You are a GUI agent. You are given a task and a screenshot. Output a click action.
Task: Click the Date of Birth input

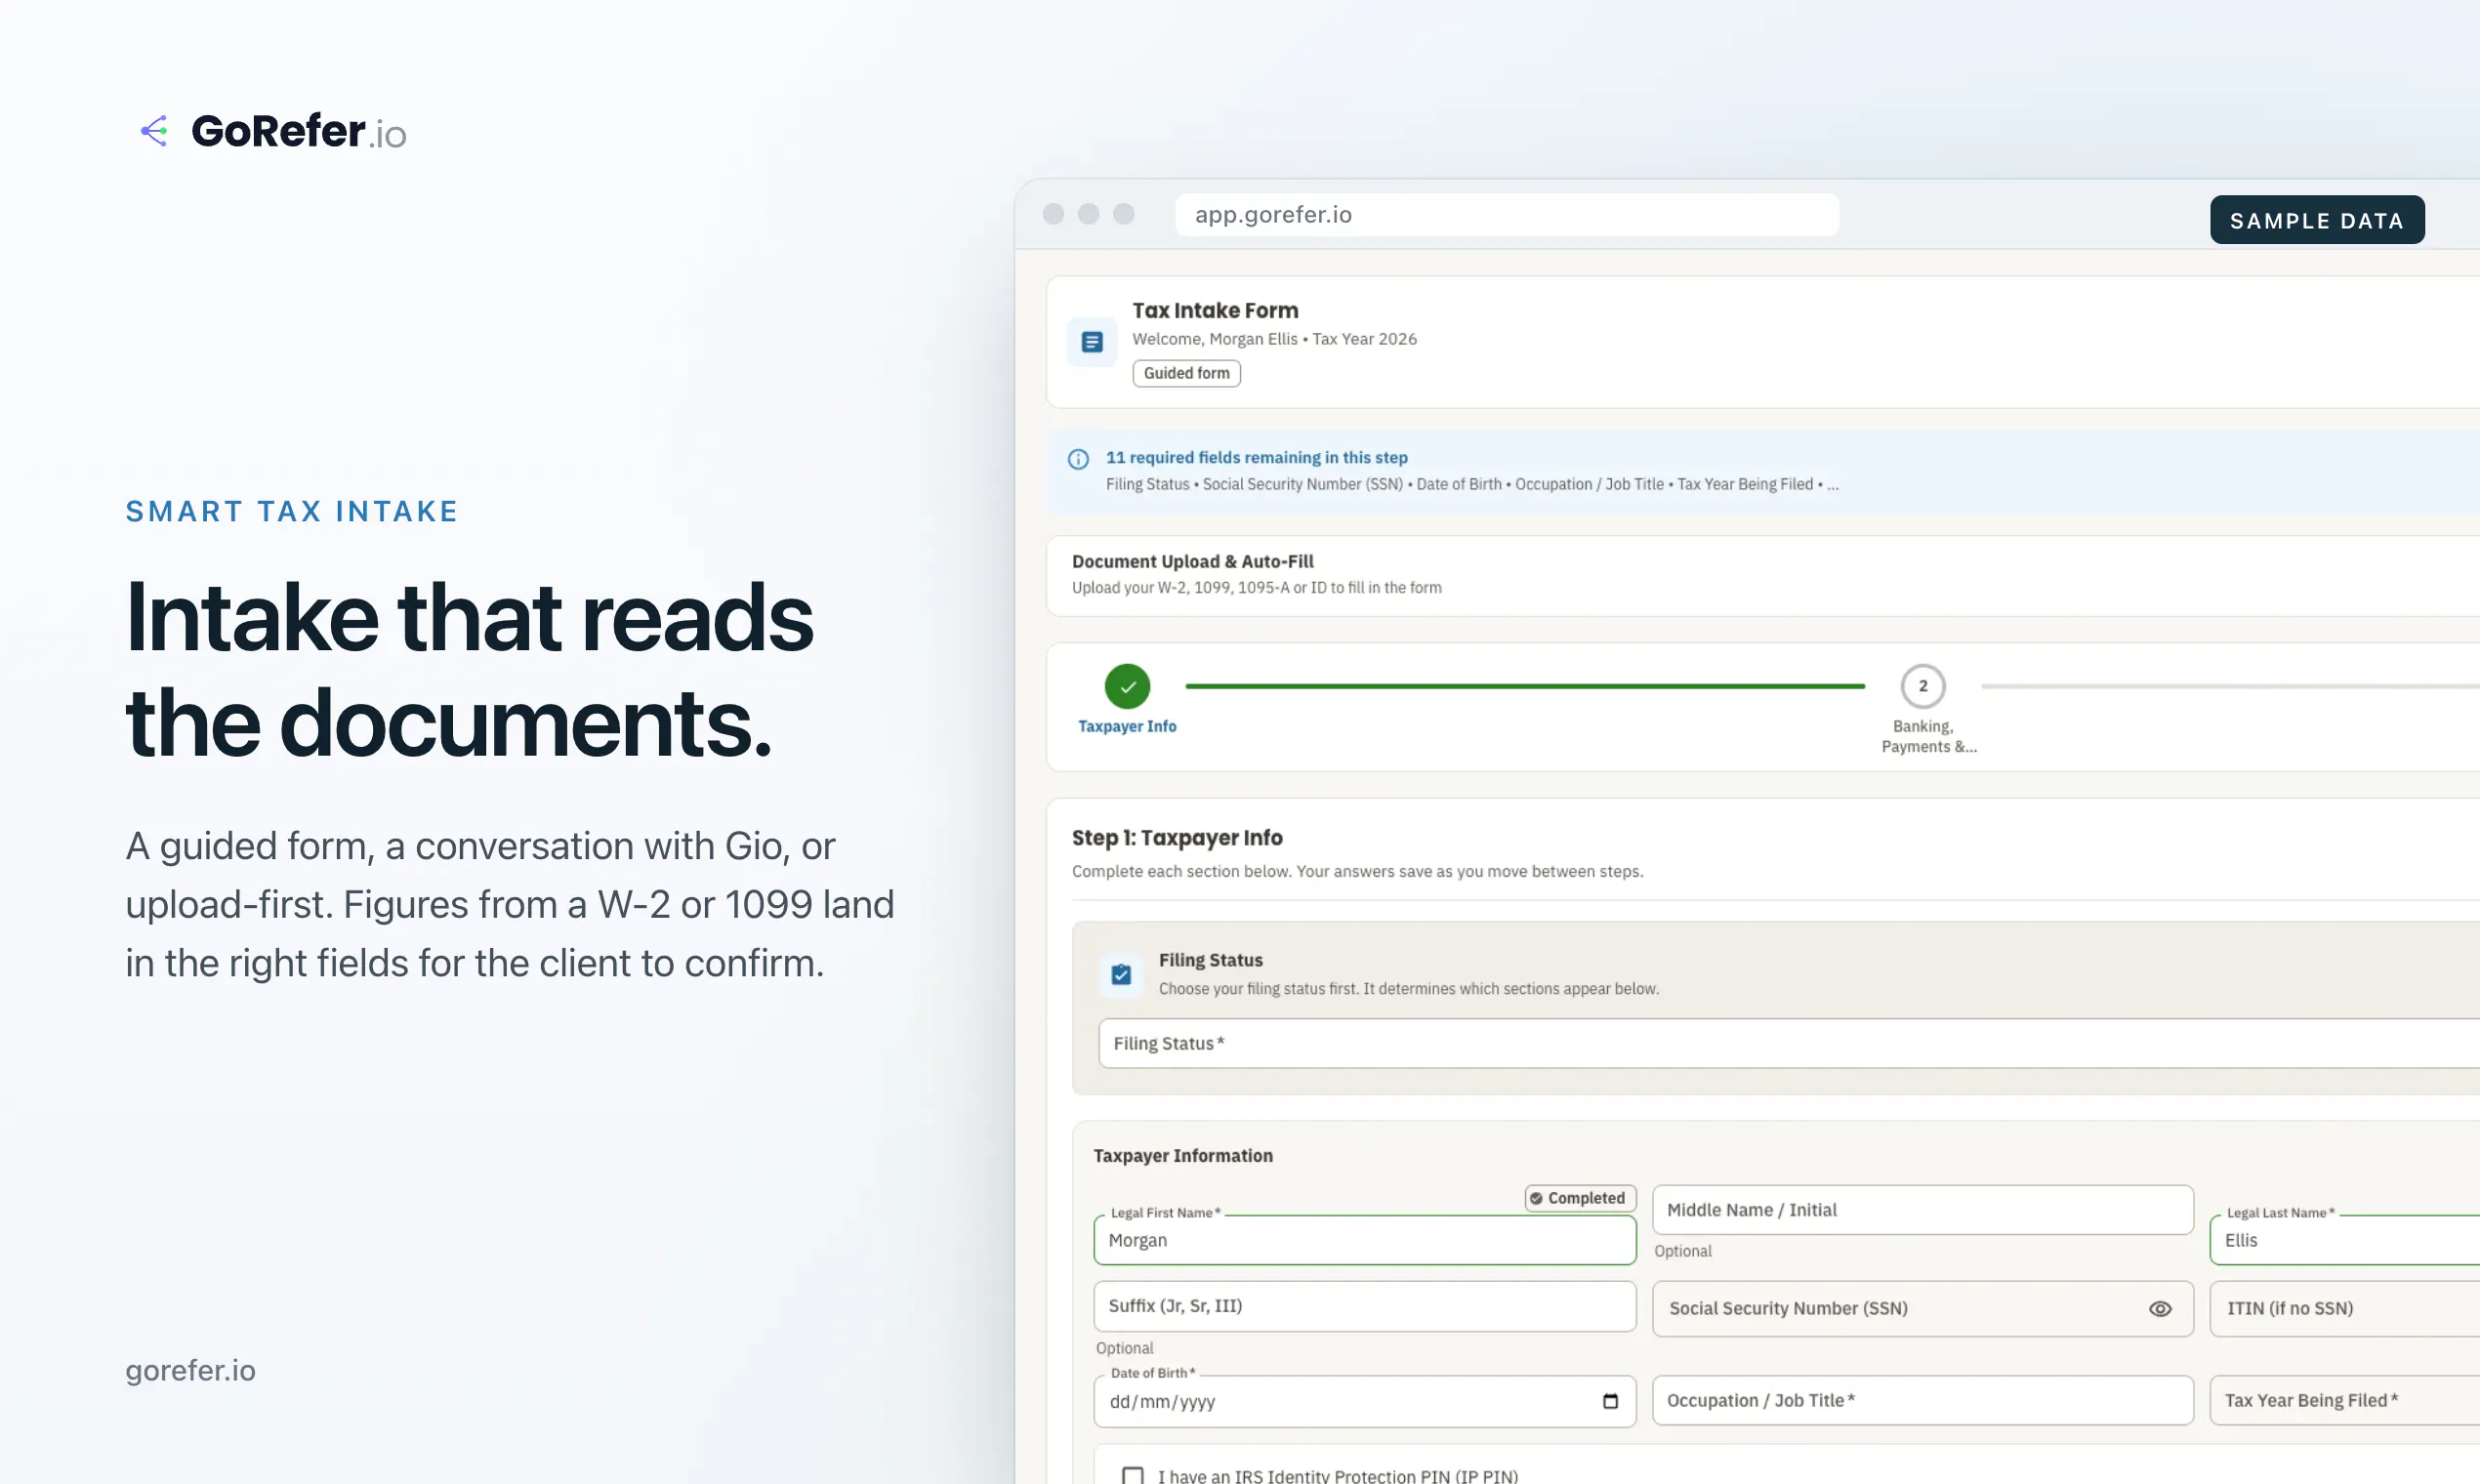coord(1364,1401)
